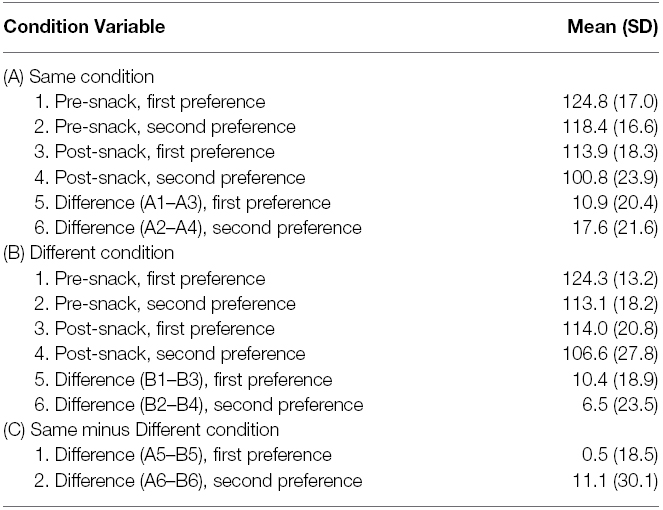Click the value 114.0 (20.8)
Viewport: 663px width, 510px height.
610,329
